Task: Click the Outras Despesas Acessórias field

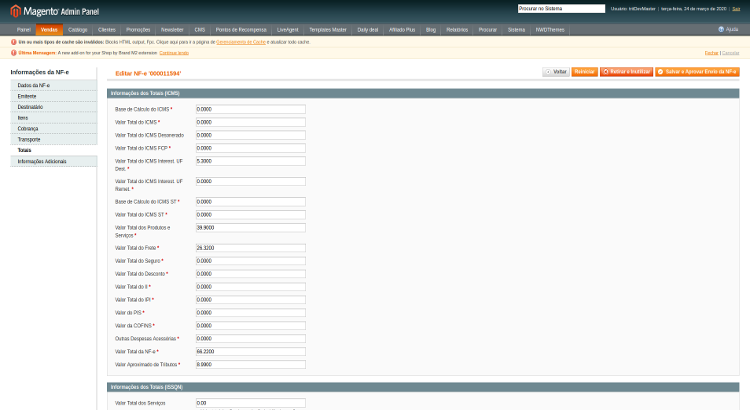Action: [251, 338]
